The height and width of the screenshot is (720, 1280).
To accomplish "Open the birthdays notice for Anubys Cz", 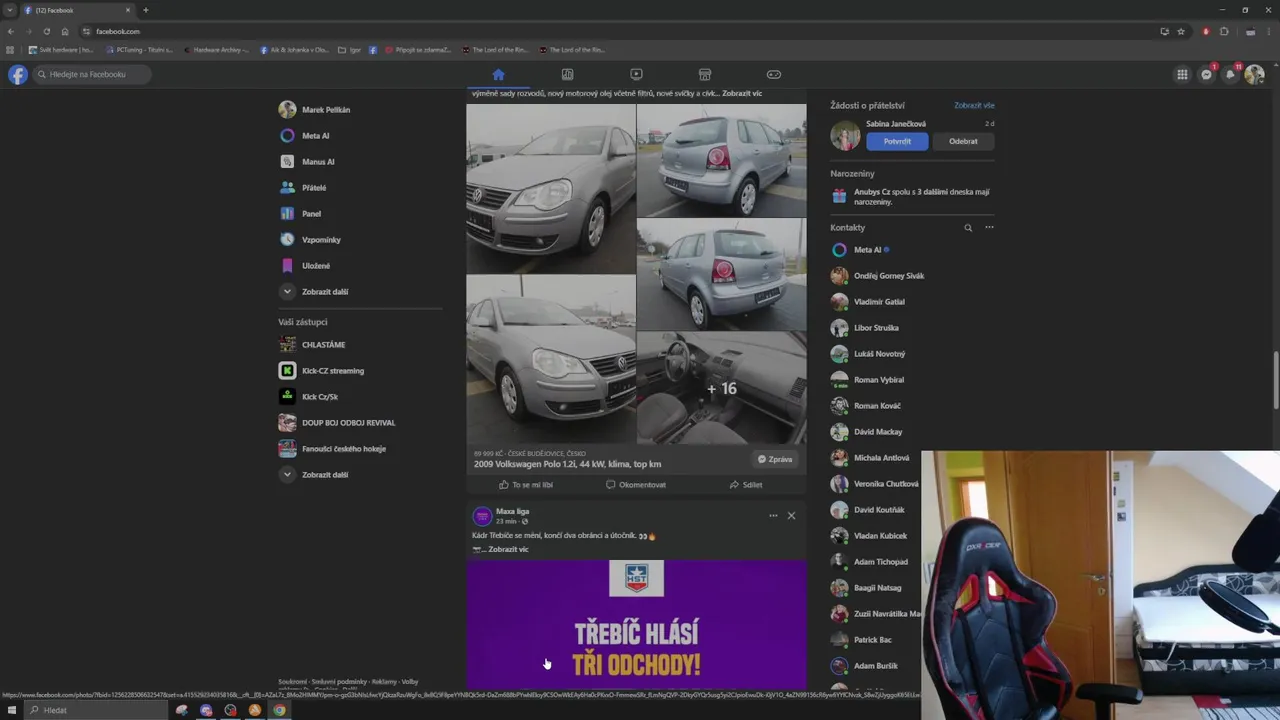I will coord(912,197).
